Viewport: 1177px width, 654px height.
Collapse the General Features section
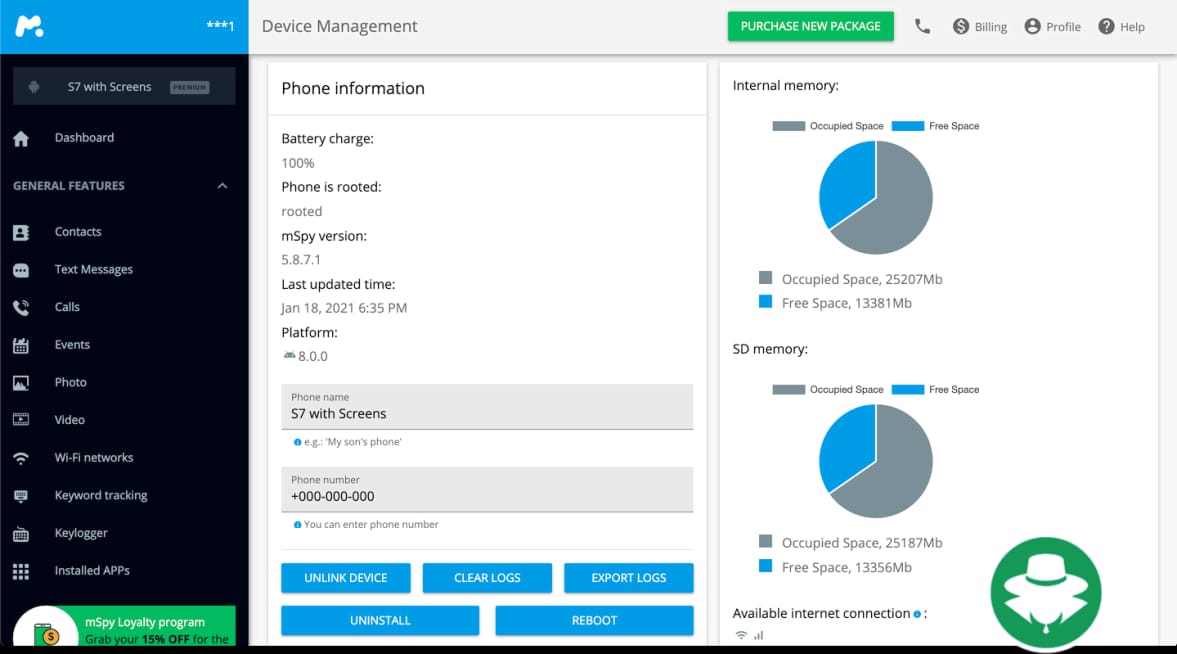(x=222, y=186)
